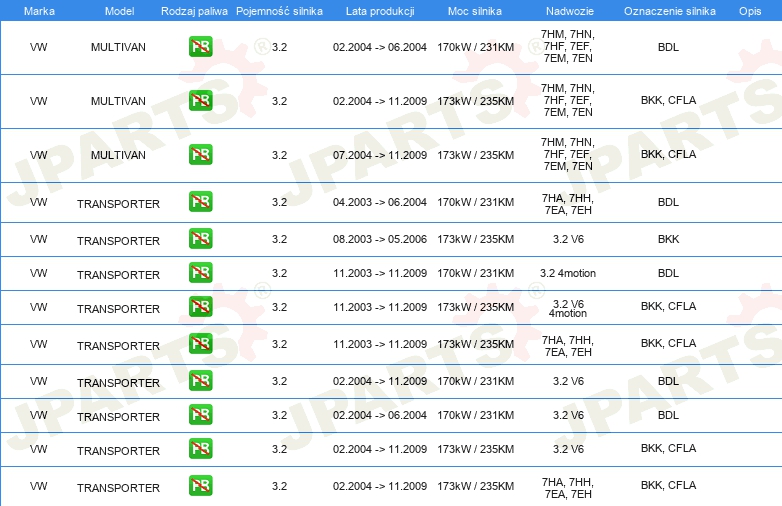Image resolution: width=782 pixels, height=506 pixels.
Task: Click 'BKK' engine code in the 08.2003 row
Action: coord(668,239)
